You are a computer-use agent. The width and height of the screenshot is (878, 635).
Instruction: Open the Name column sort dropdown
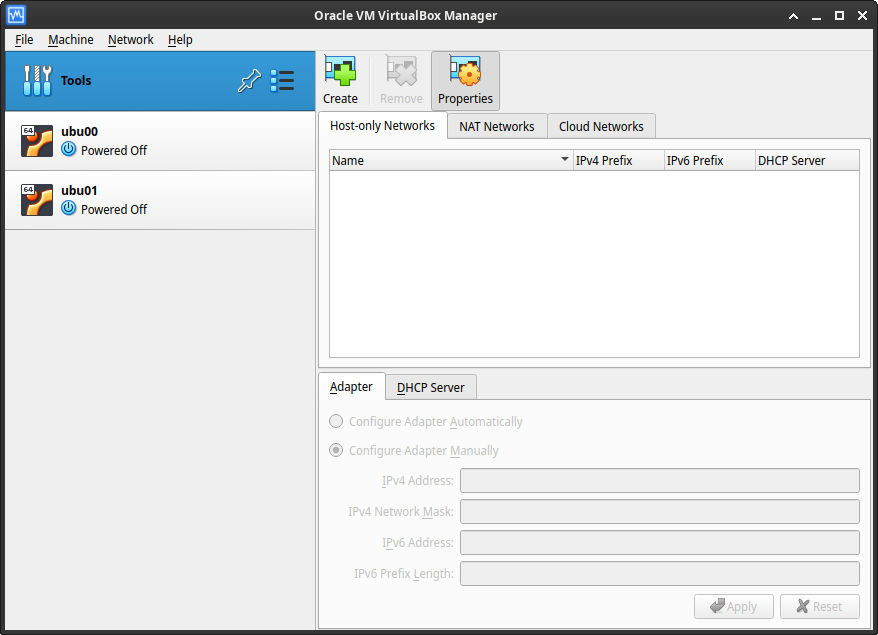(563, 160)
